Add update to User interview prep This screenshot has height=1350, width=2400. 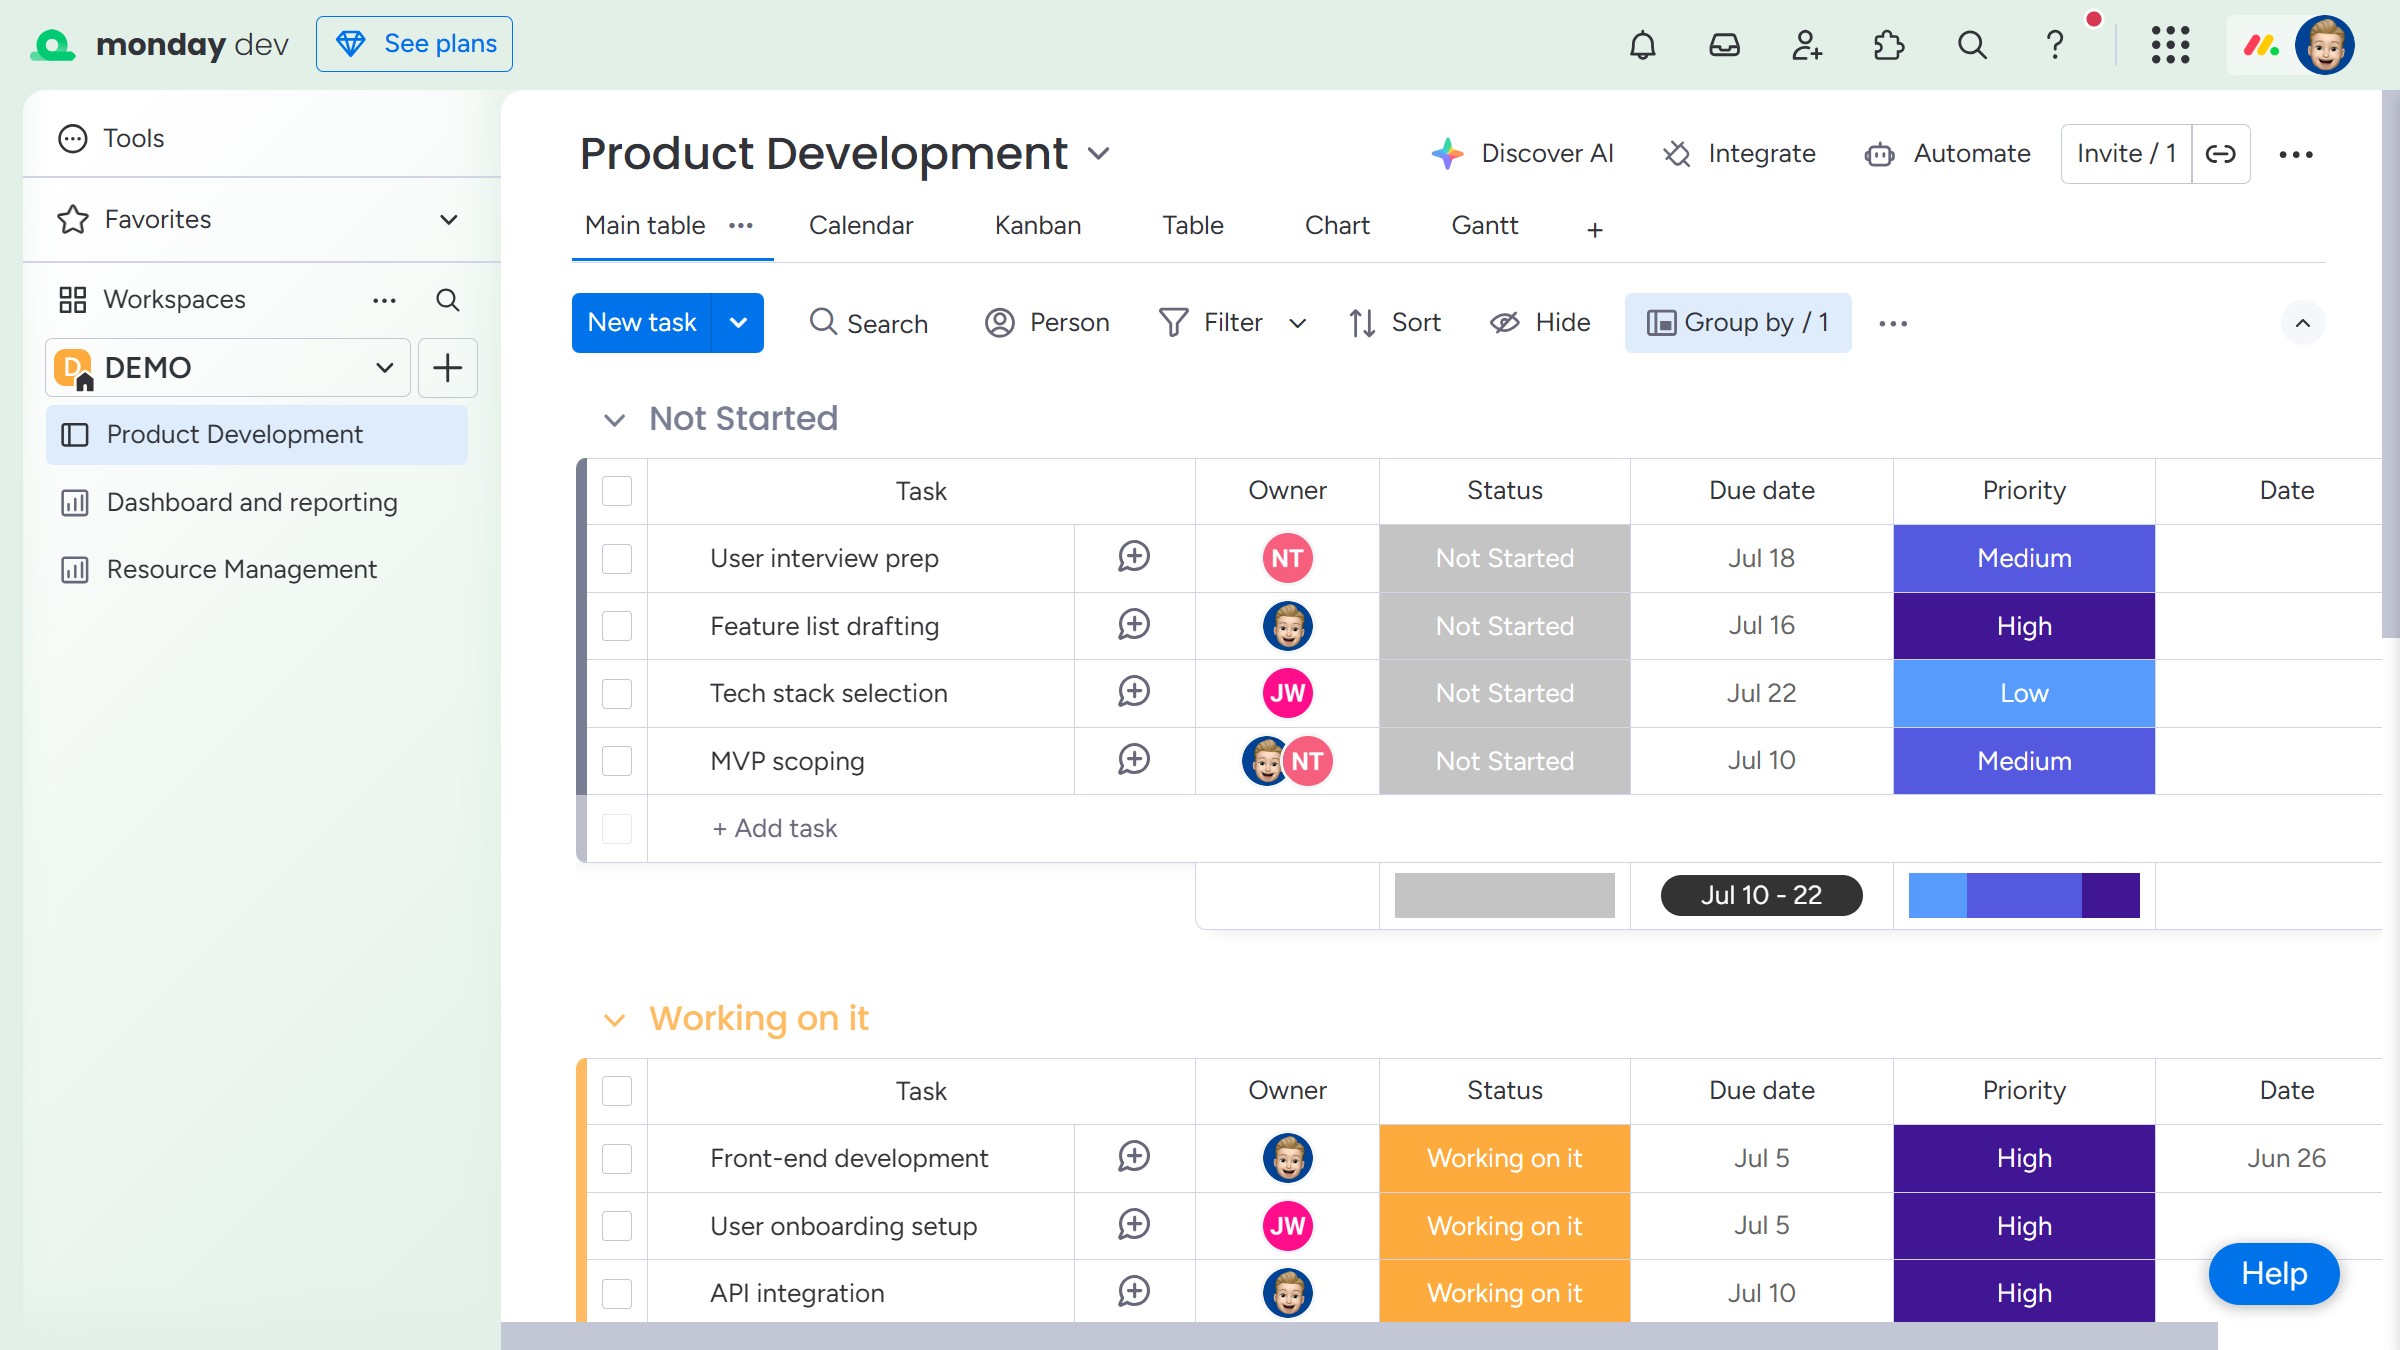click(x=1134, y=557)
